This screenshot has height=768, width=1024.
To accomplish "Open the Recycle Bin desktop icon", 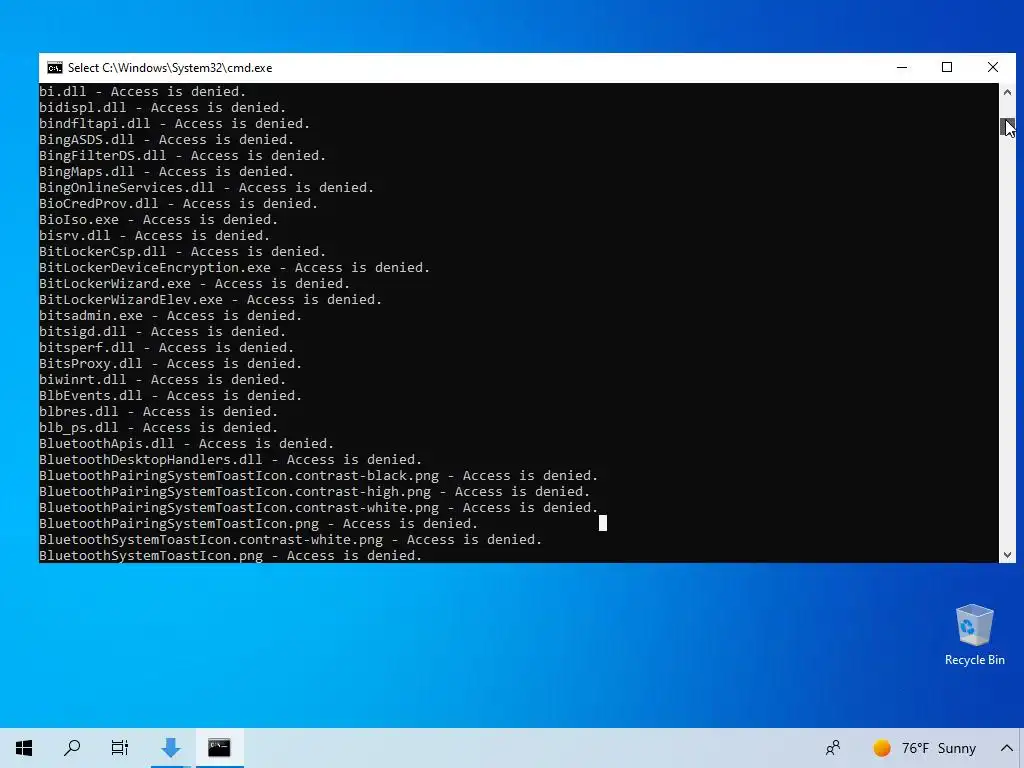I will point(974,635).
